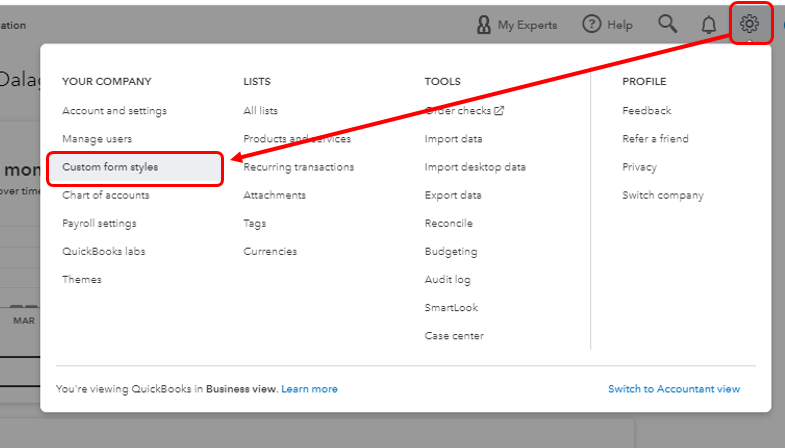Switch to Accountant view
This screenshot has height=448, width=785.
(674, 389)
